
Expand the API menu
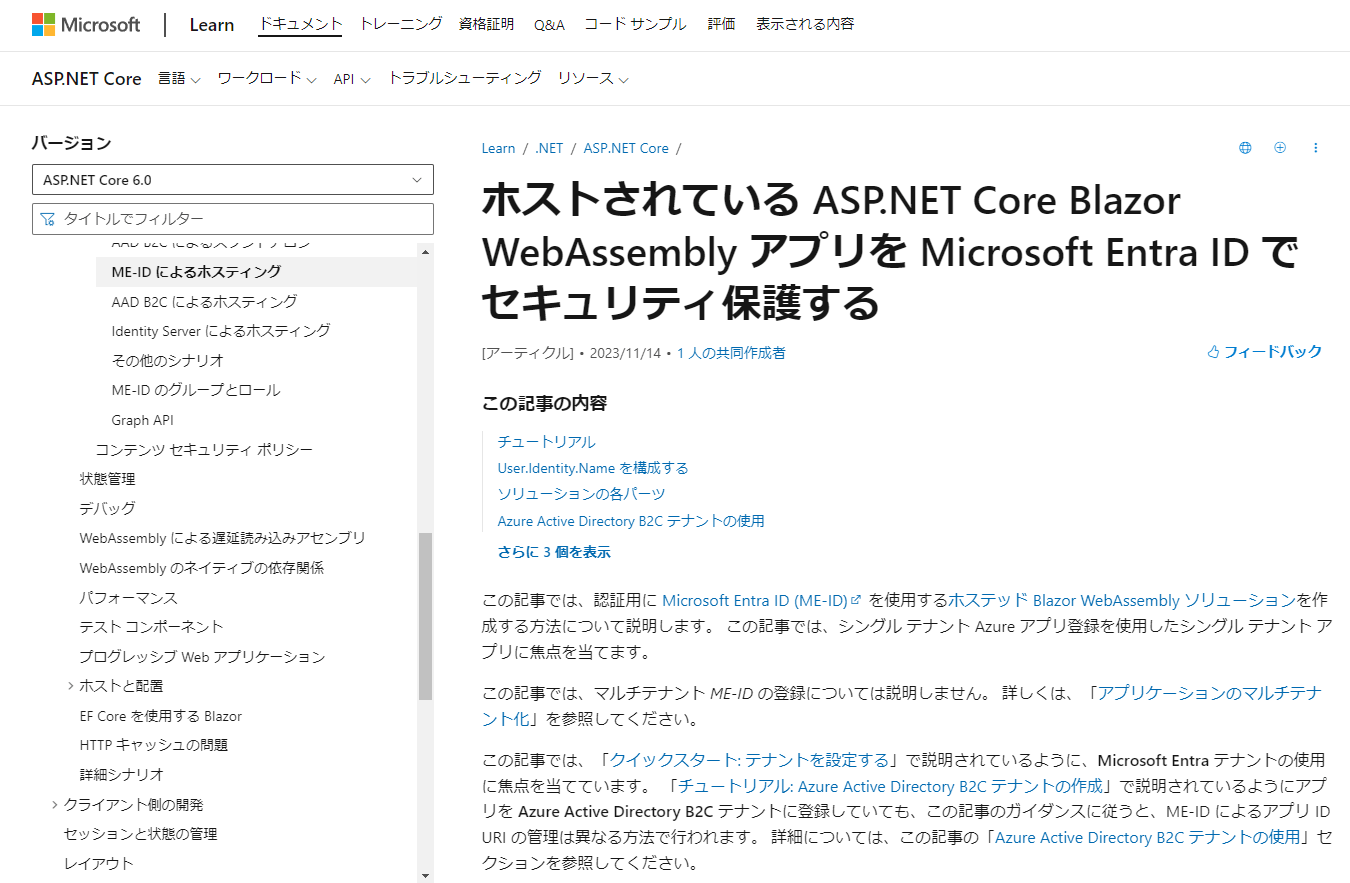coord(352,78)
